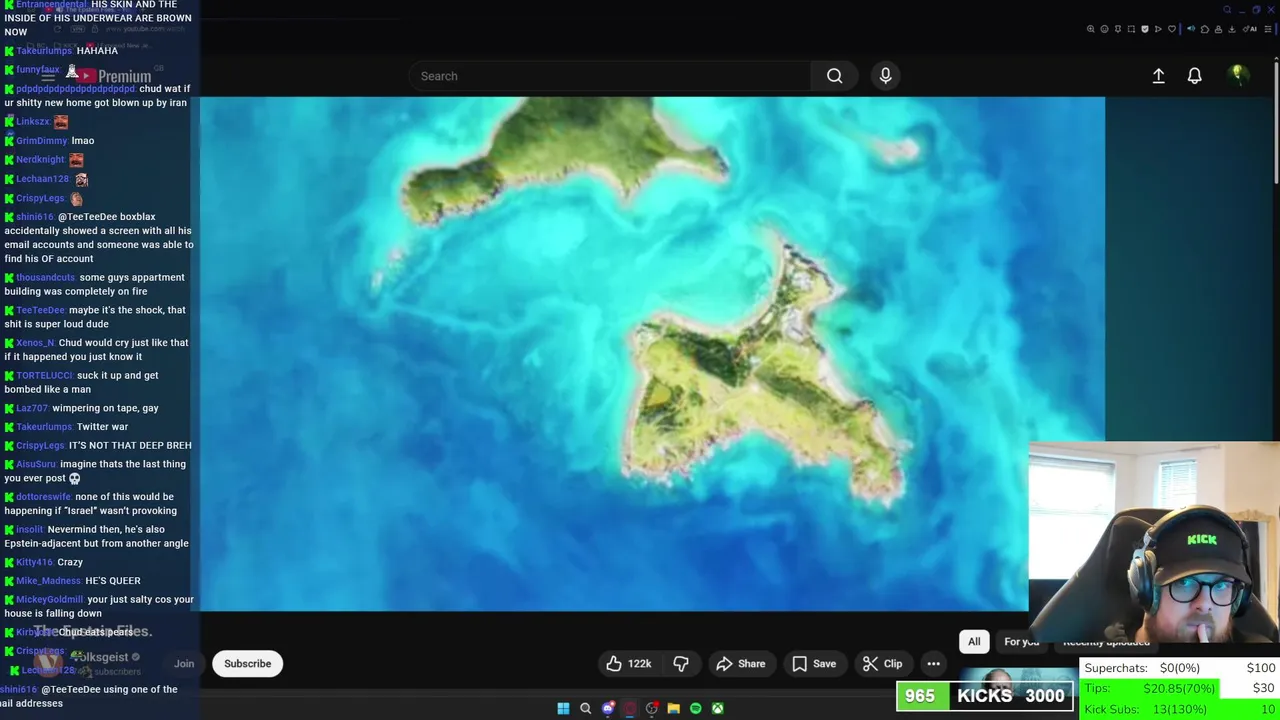The width and height of the screenshot is (1280, 720).
Task: Click chat username TORTELUCCI
Action: pos(45,376)
